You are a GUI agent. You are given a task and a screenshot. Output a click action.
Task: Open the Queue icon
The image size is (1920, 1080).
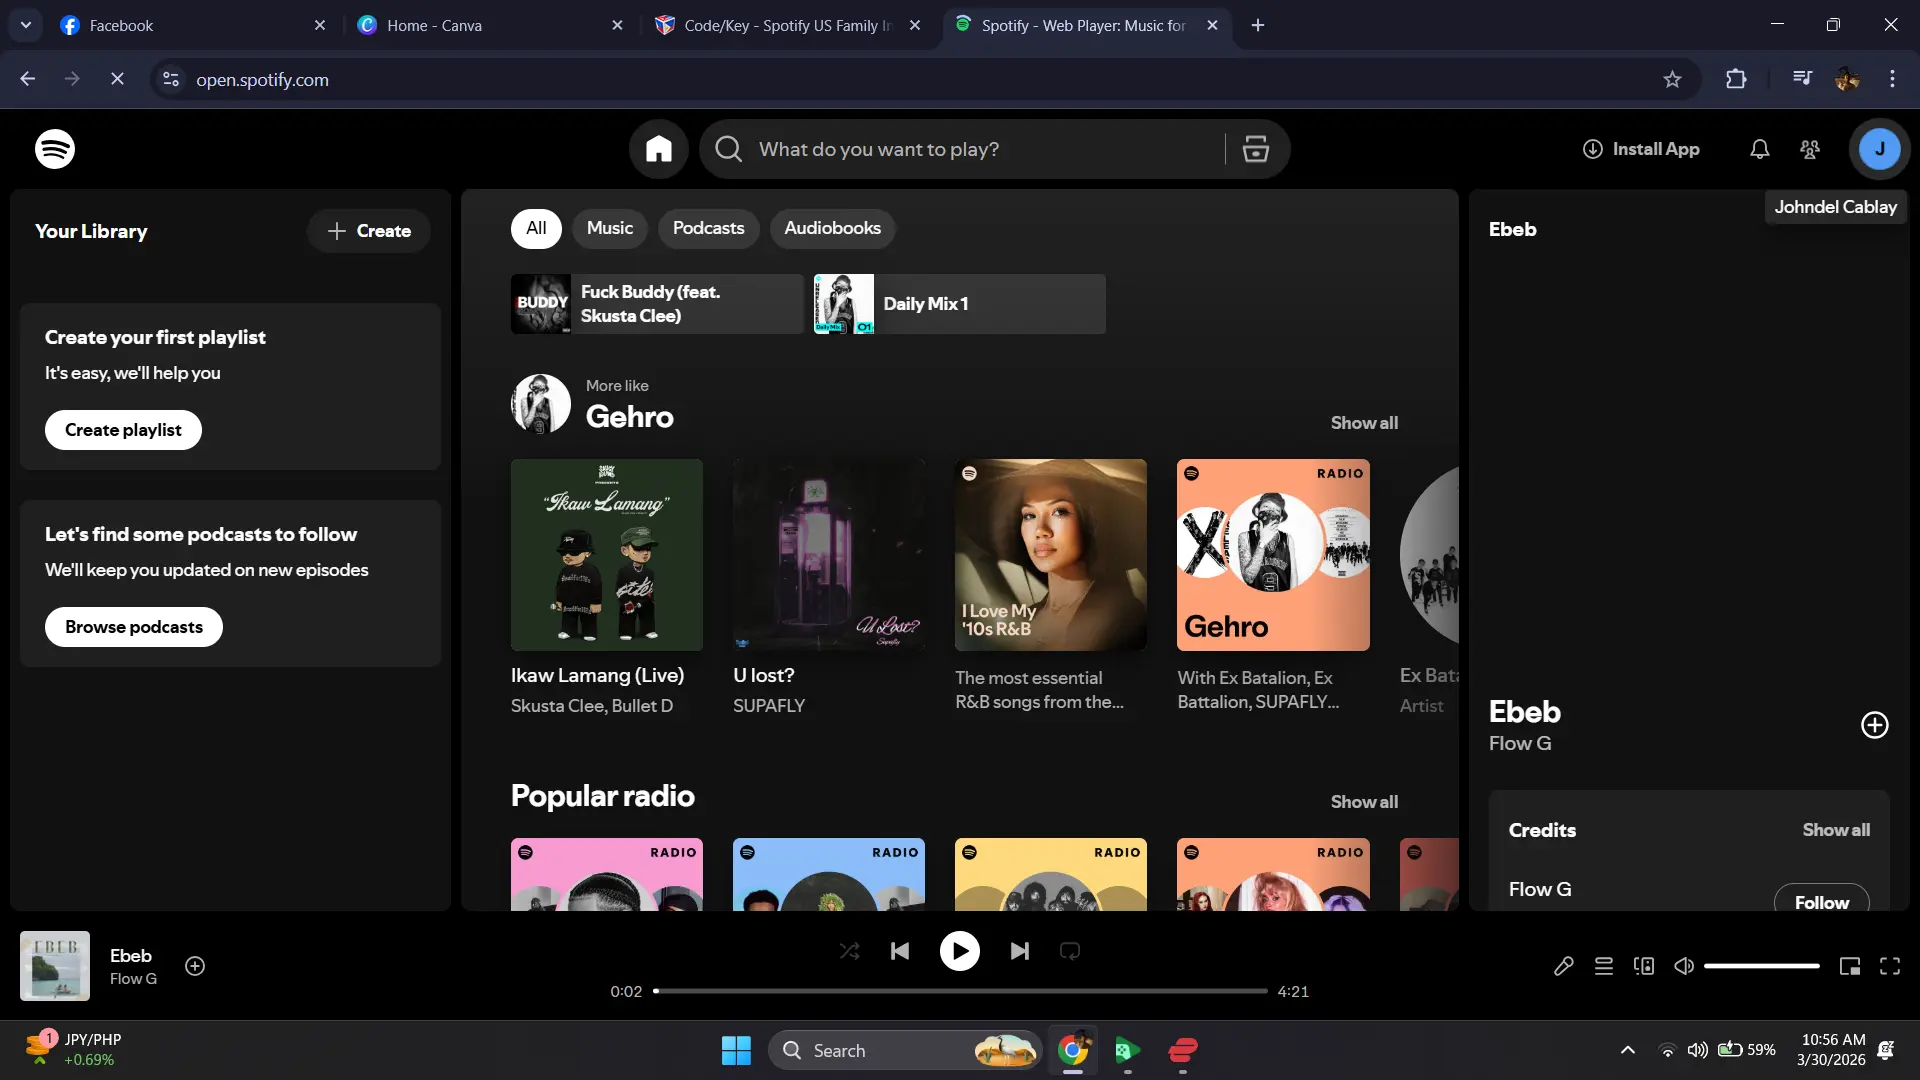point(1604,966)
